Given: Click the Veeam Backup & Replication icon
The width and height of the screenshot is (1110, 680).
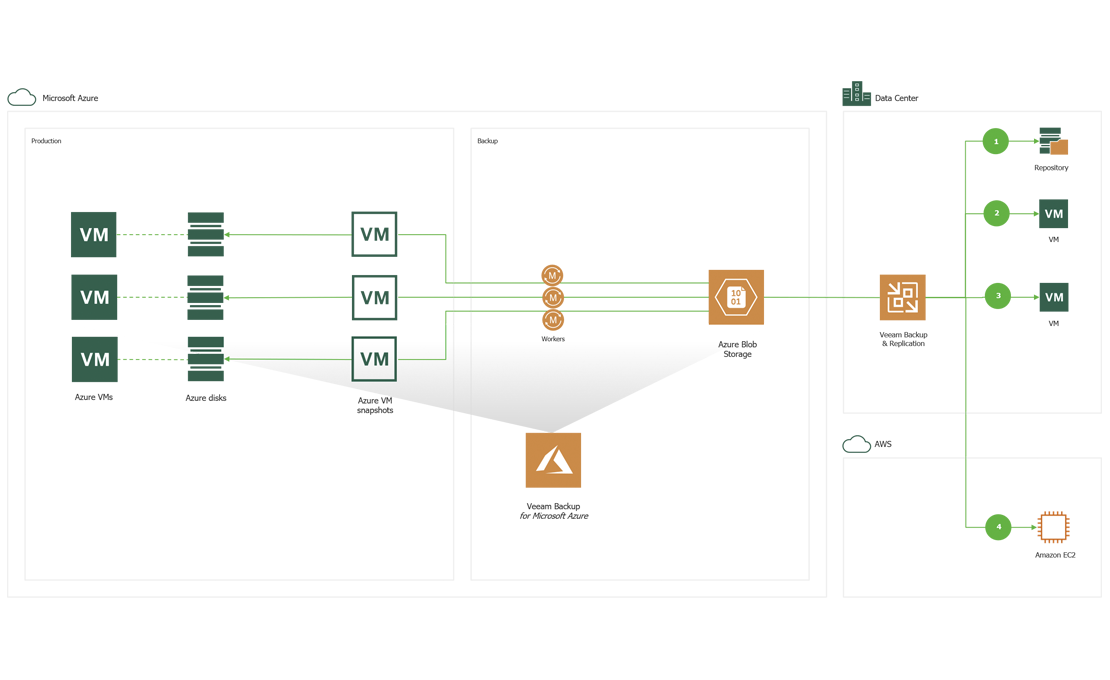Looking at the screenshot, I should (902, 297).
